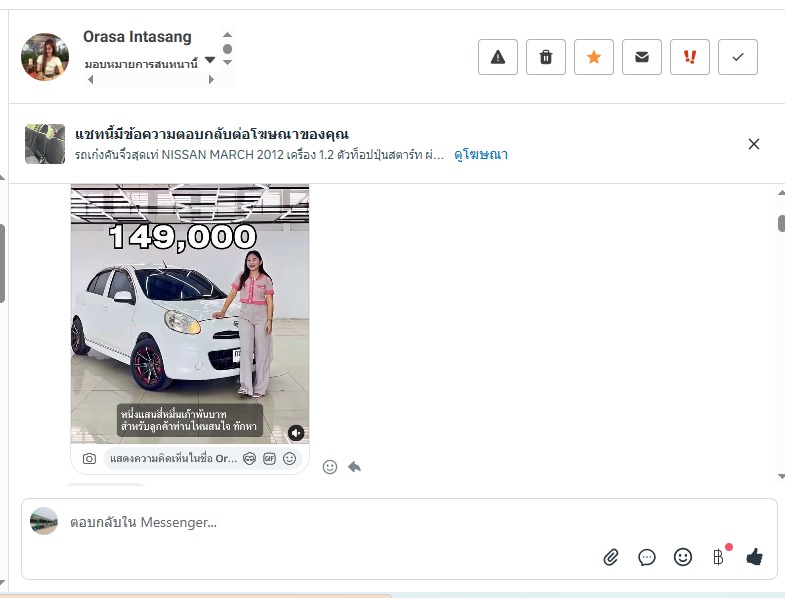Image resolution: width=785 pixels, height=598 pixels.
Task: Reply to the video message arrow
Action: (354, 467)
